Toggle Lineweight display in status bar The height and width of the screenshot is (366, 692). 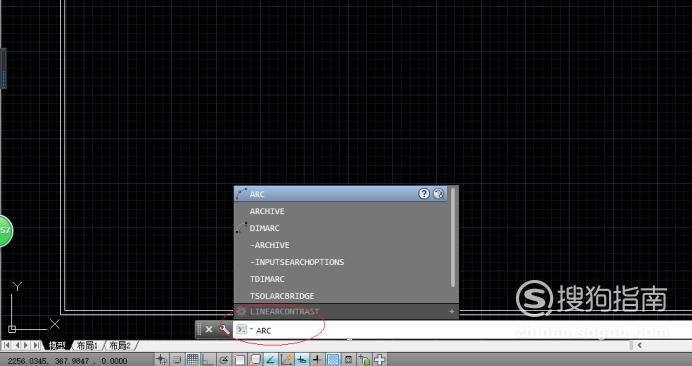coord(317,359)
